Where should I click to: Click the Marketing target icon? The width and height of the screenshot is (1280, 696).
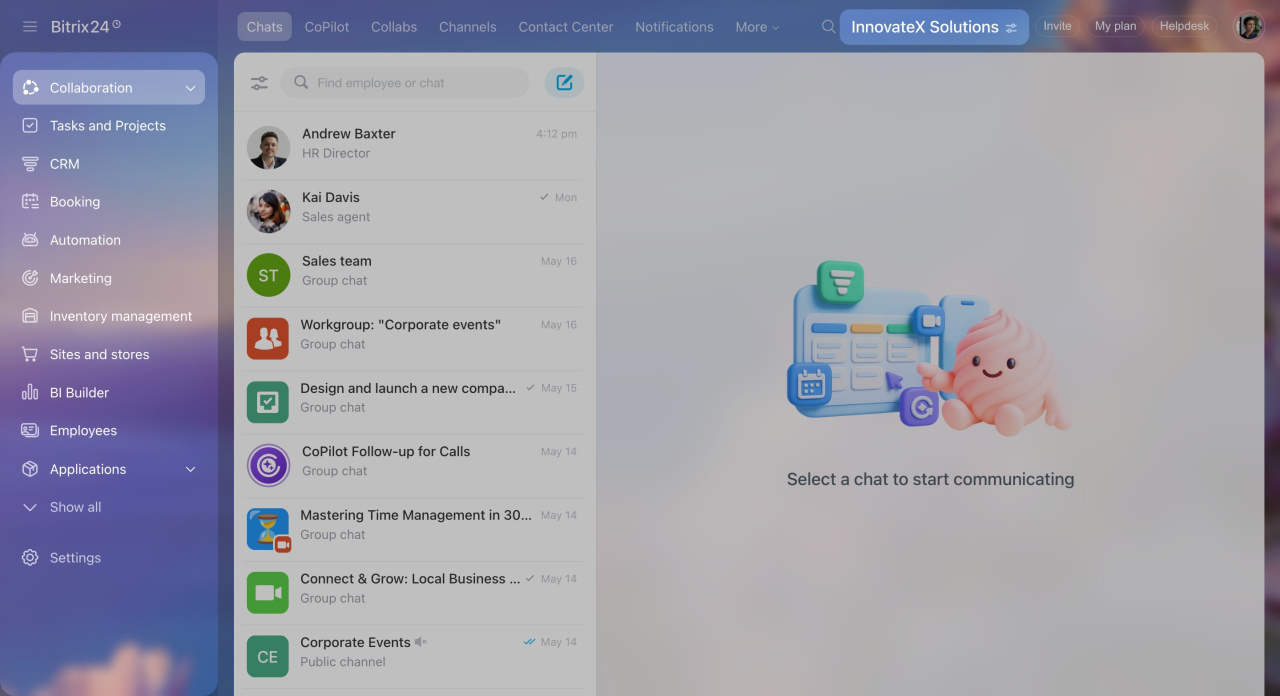coord(30,278)
